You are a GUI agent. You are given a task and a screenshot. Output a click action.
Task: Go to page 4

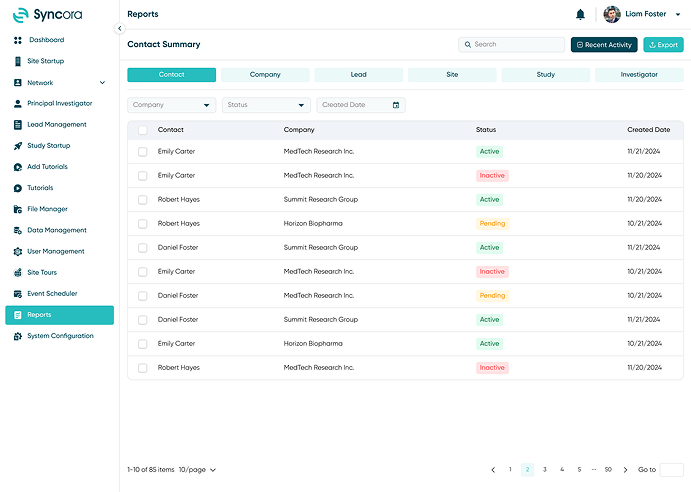tap(562, 470)
